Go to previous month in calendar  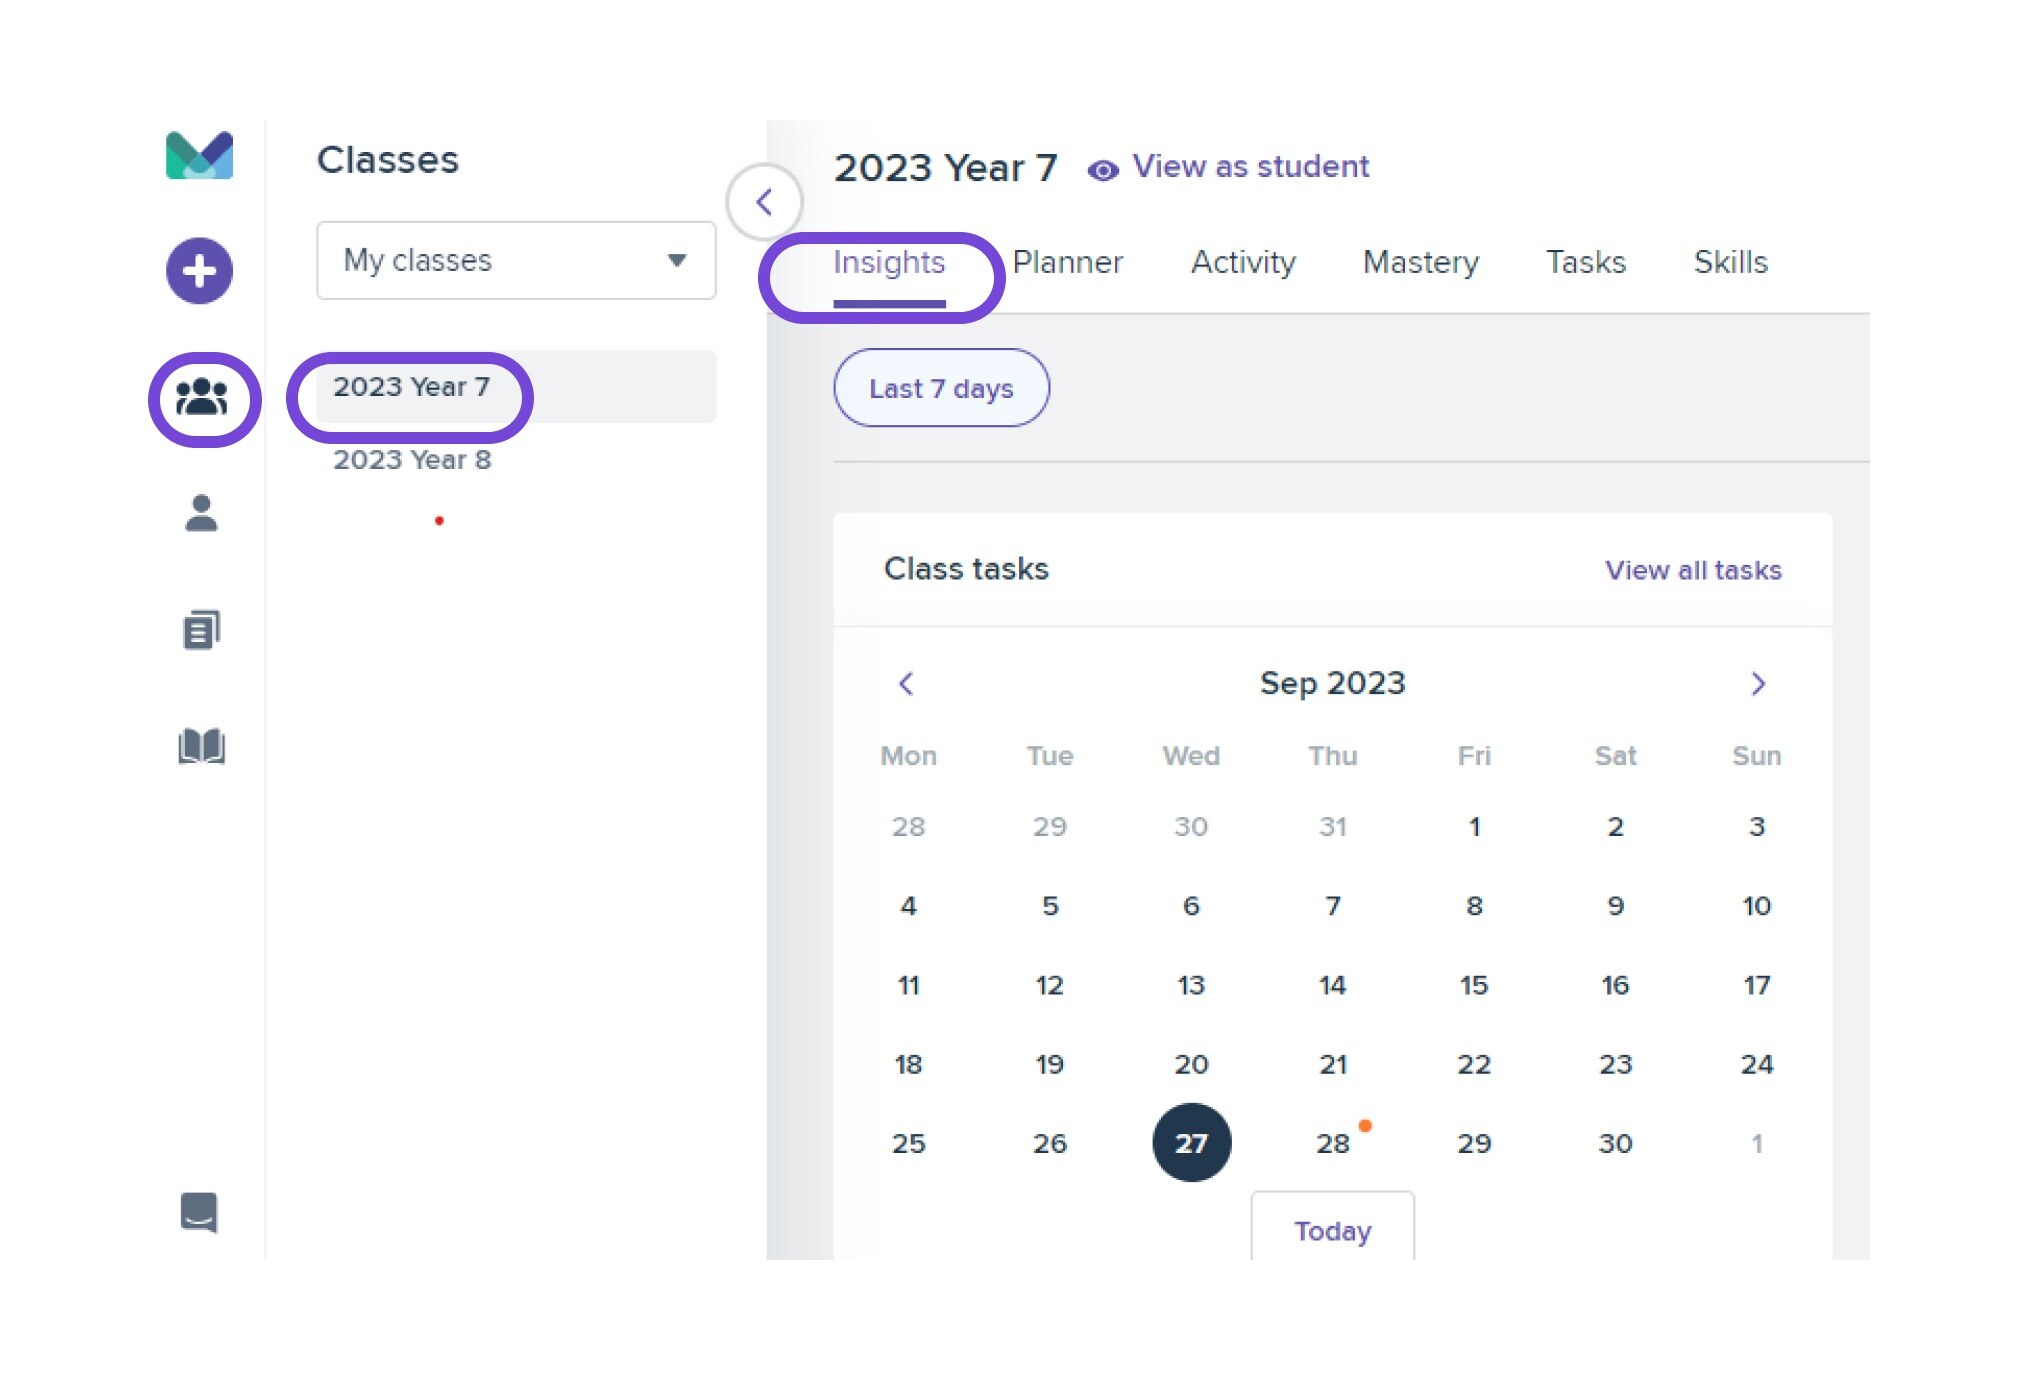click(x=906, y=684)
